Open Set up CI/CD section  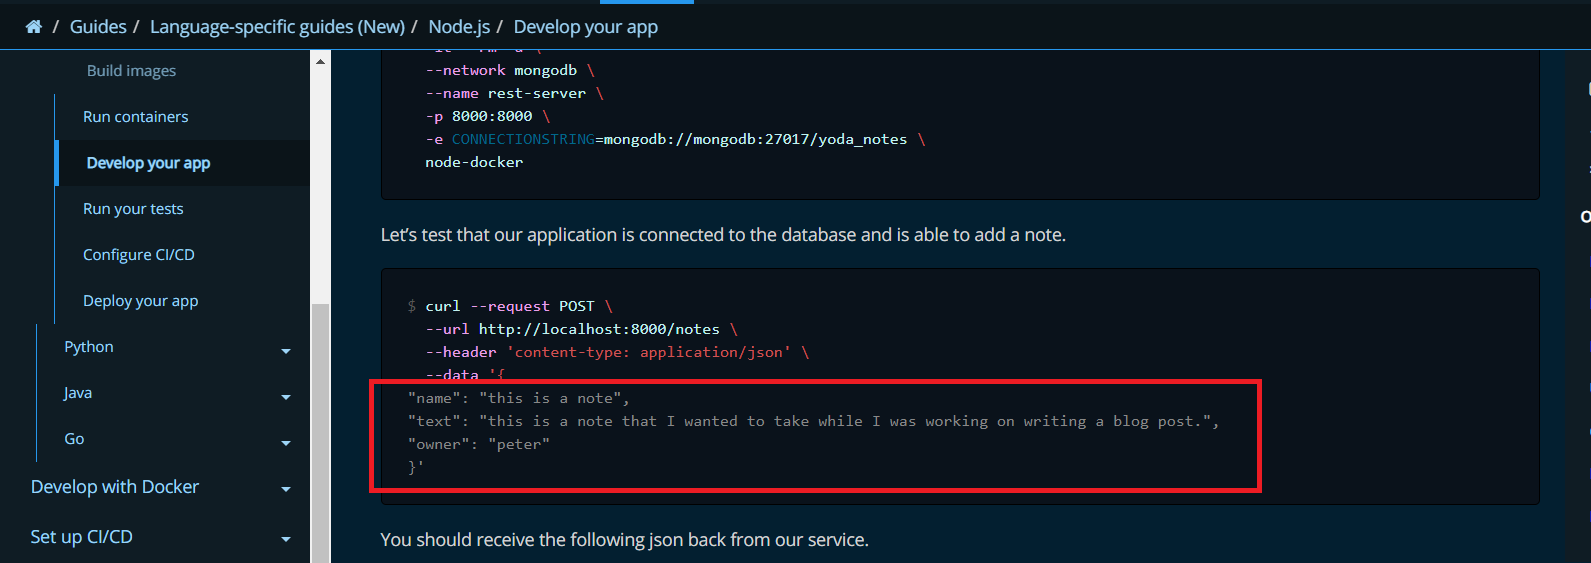81,537
